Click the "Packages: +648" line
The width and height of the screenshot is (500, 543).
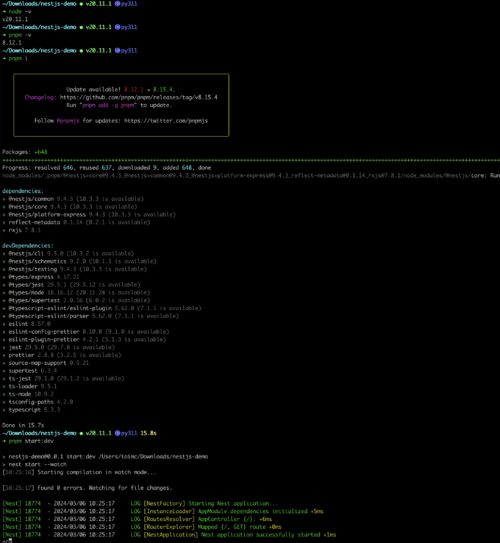pos(25,152)
